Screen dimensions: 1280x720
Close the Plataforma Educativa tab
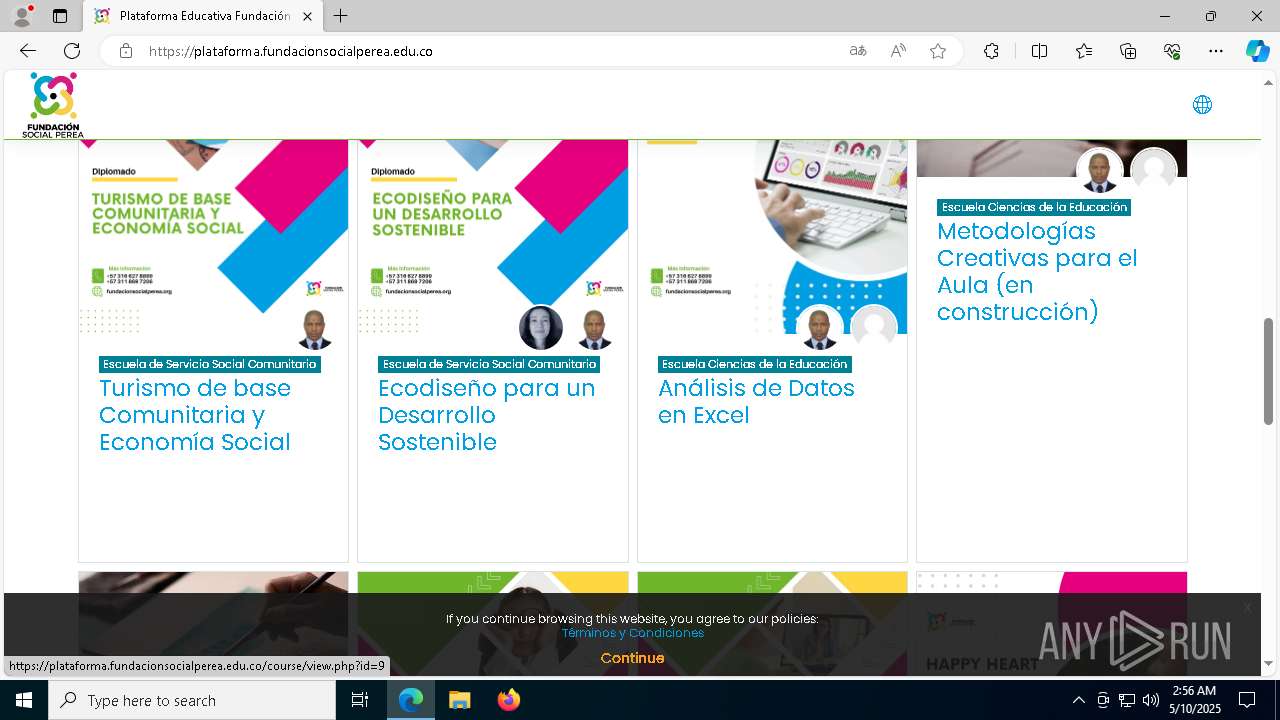point(307,16)
